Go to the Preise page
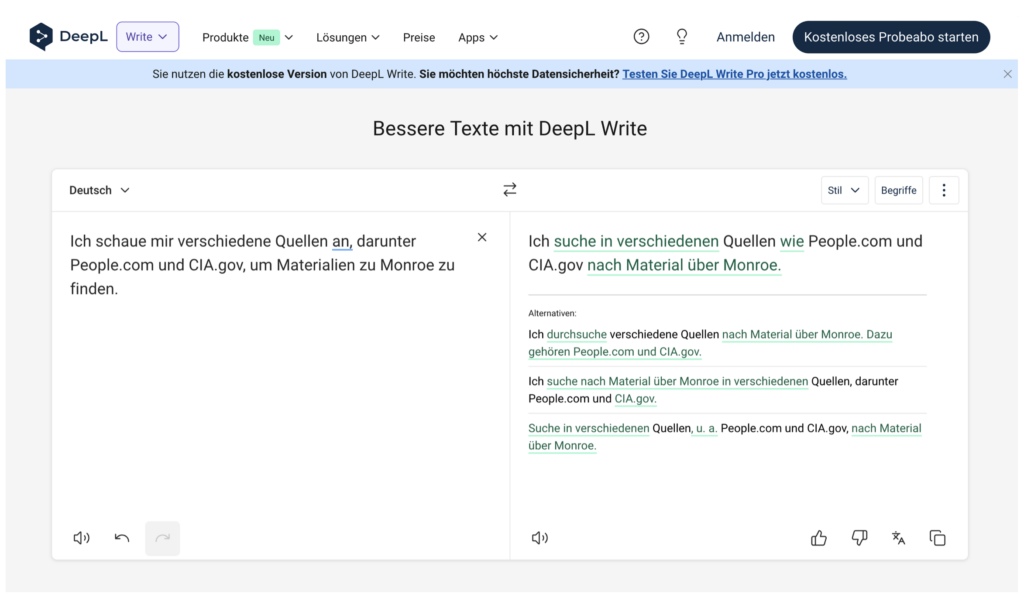 [419, 37]
